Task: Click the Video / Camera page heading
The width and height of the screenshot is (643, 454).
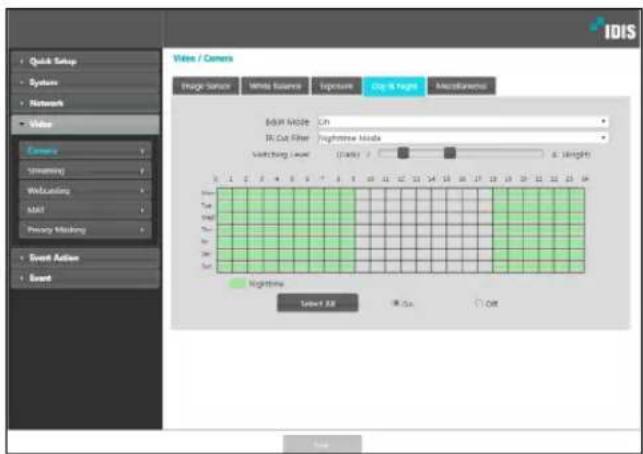Action: coord(203,59)
